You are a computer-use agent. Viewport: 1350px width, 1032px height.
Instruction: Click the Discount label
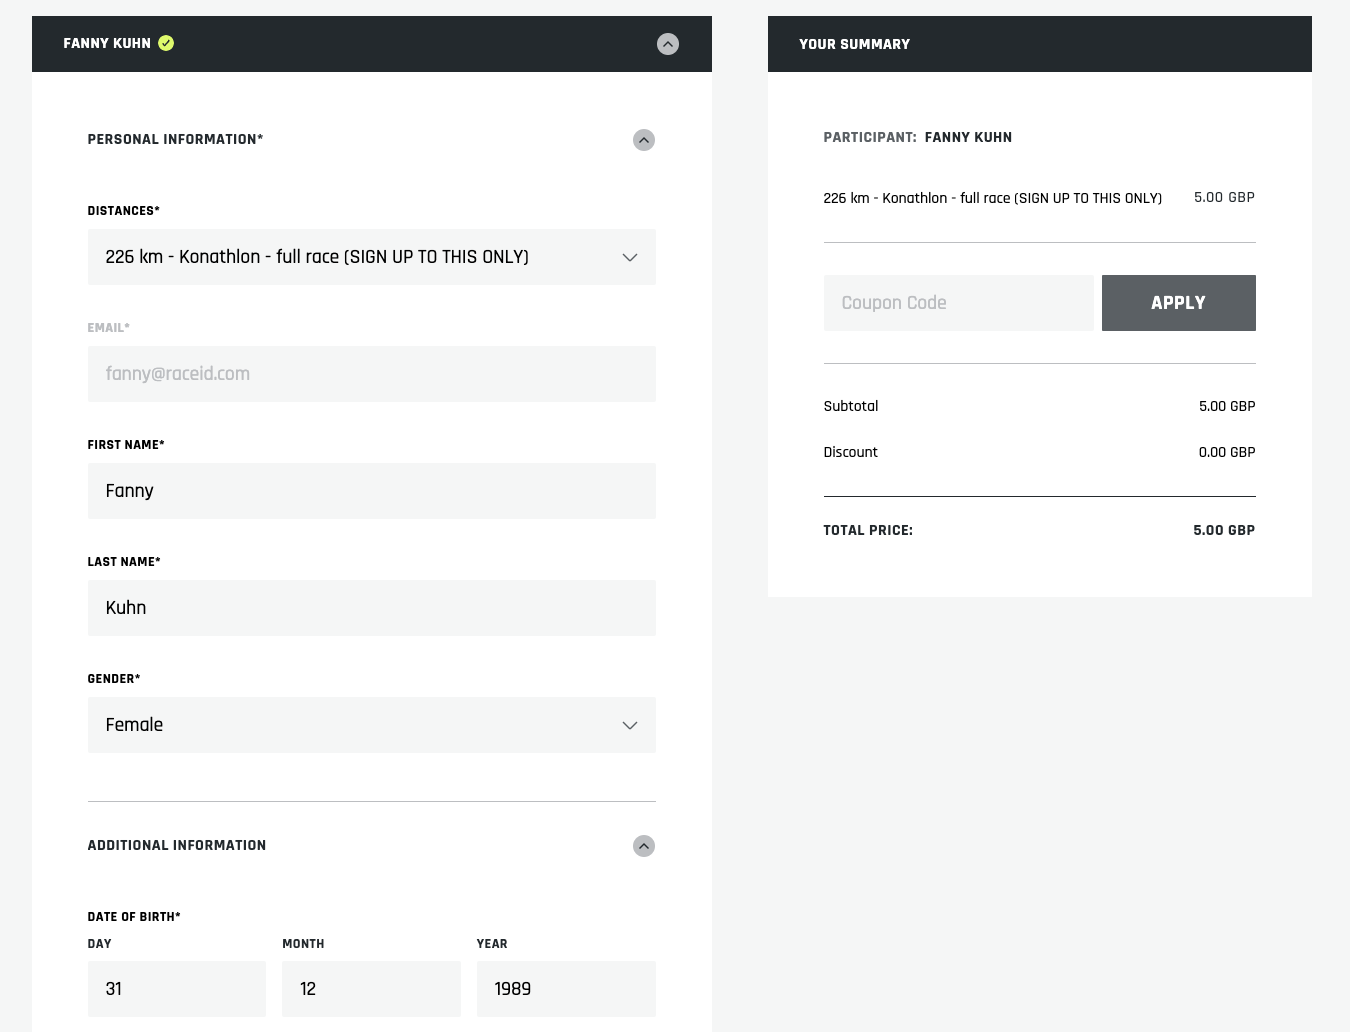(851, 452)
